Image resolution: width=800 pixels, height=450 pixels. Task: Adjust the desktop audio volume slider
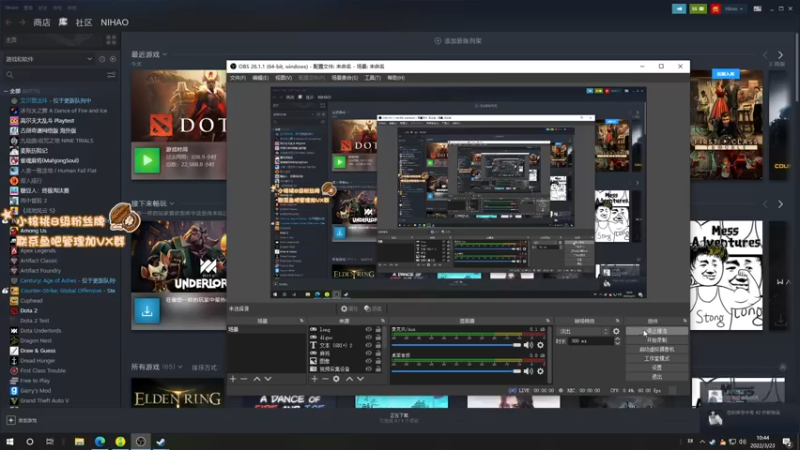point(456,371)
